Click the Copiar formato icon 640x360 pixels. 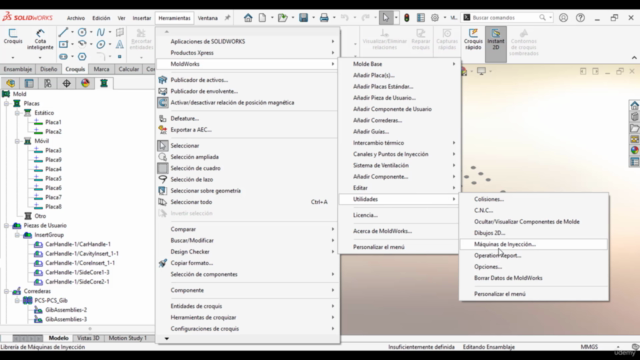click(162, 263)
